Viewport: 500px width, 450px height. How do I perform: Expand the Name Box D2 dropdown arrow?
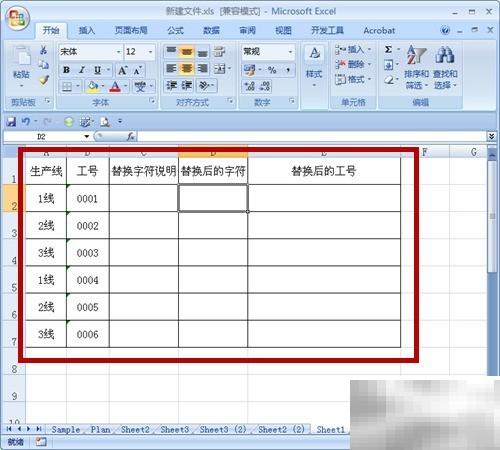tap(87, 136)
